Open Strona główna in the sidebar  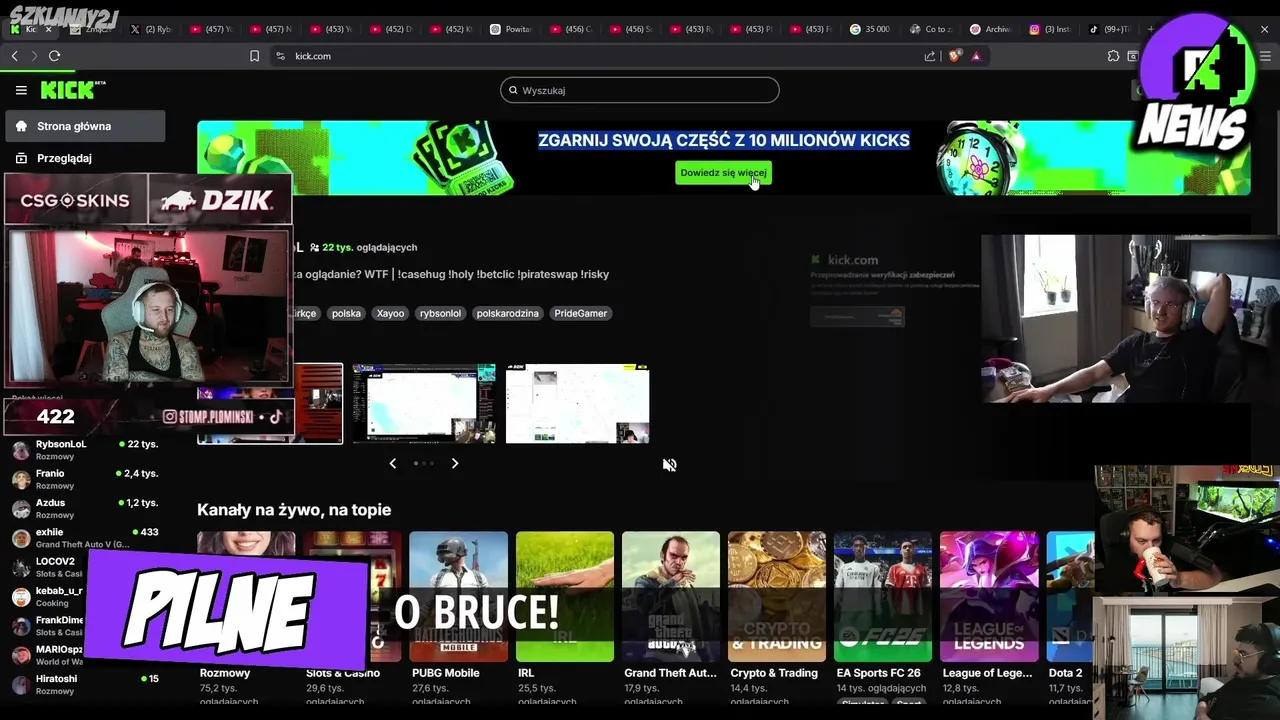(x=85, y=126)
